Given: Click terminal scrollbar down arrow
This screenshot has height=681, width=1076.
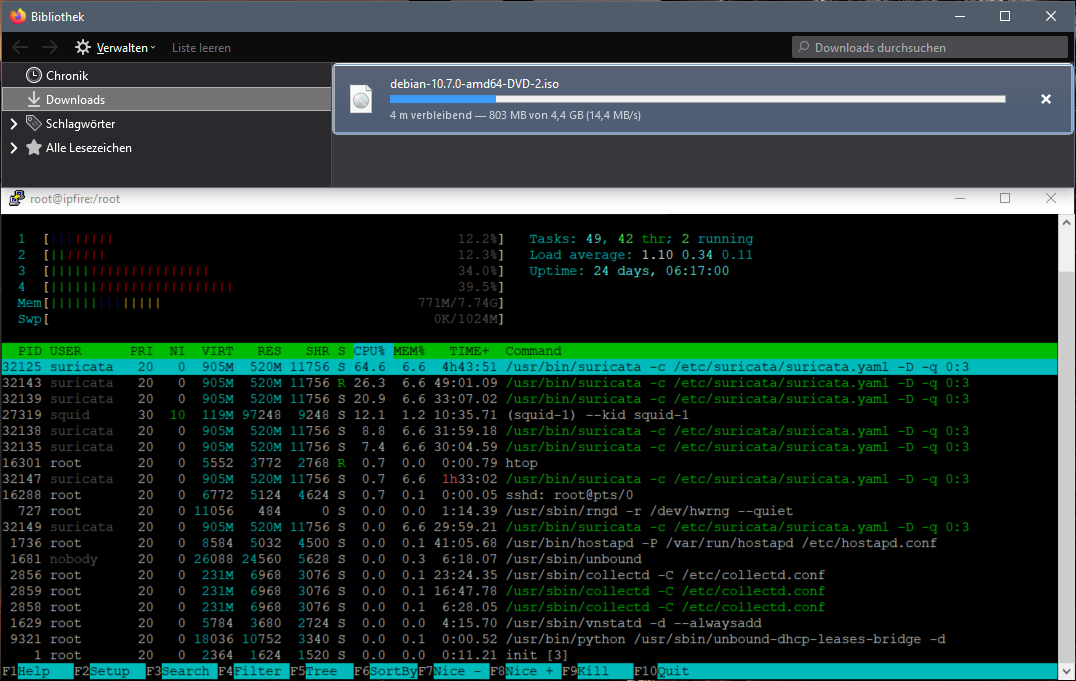Looking at the screenshot, I should 1066,671.
